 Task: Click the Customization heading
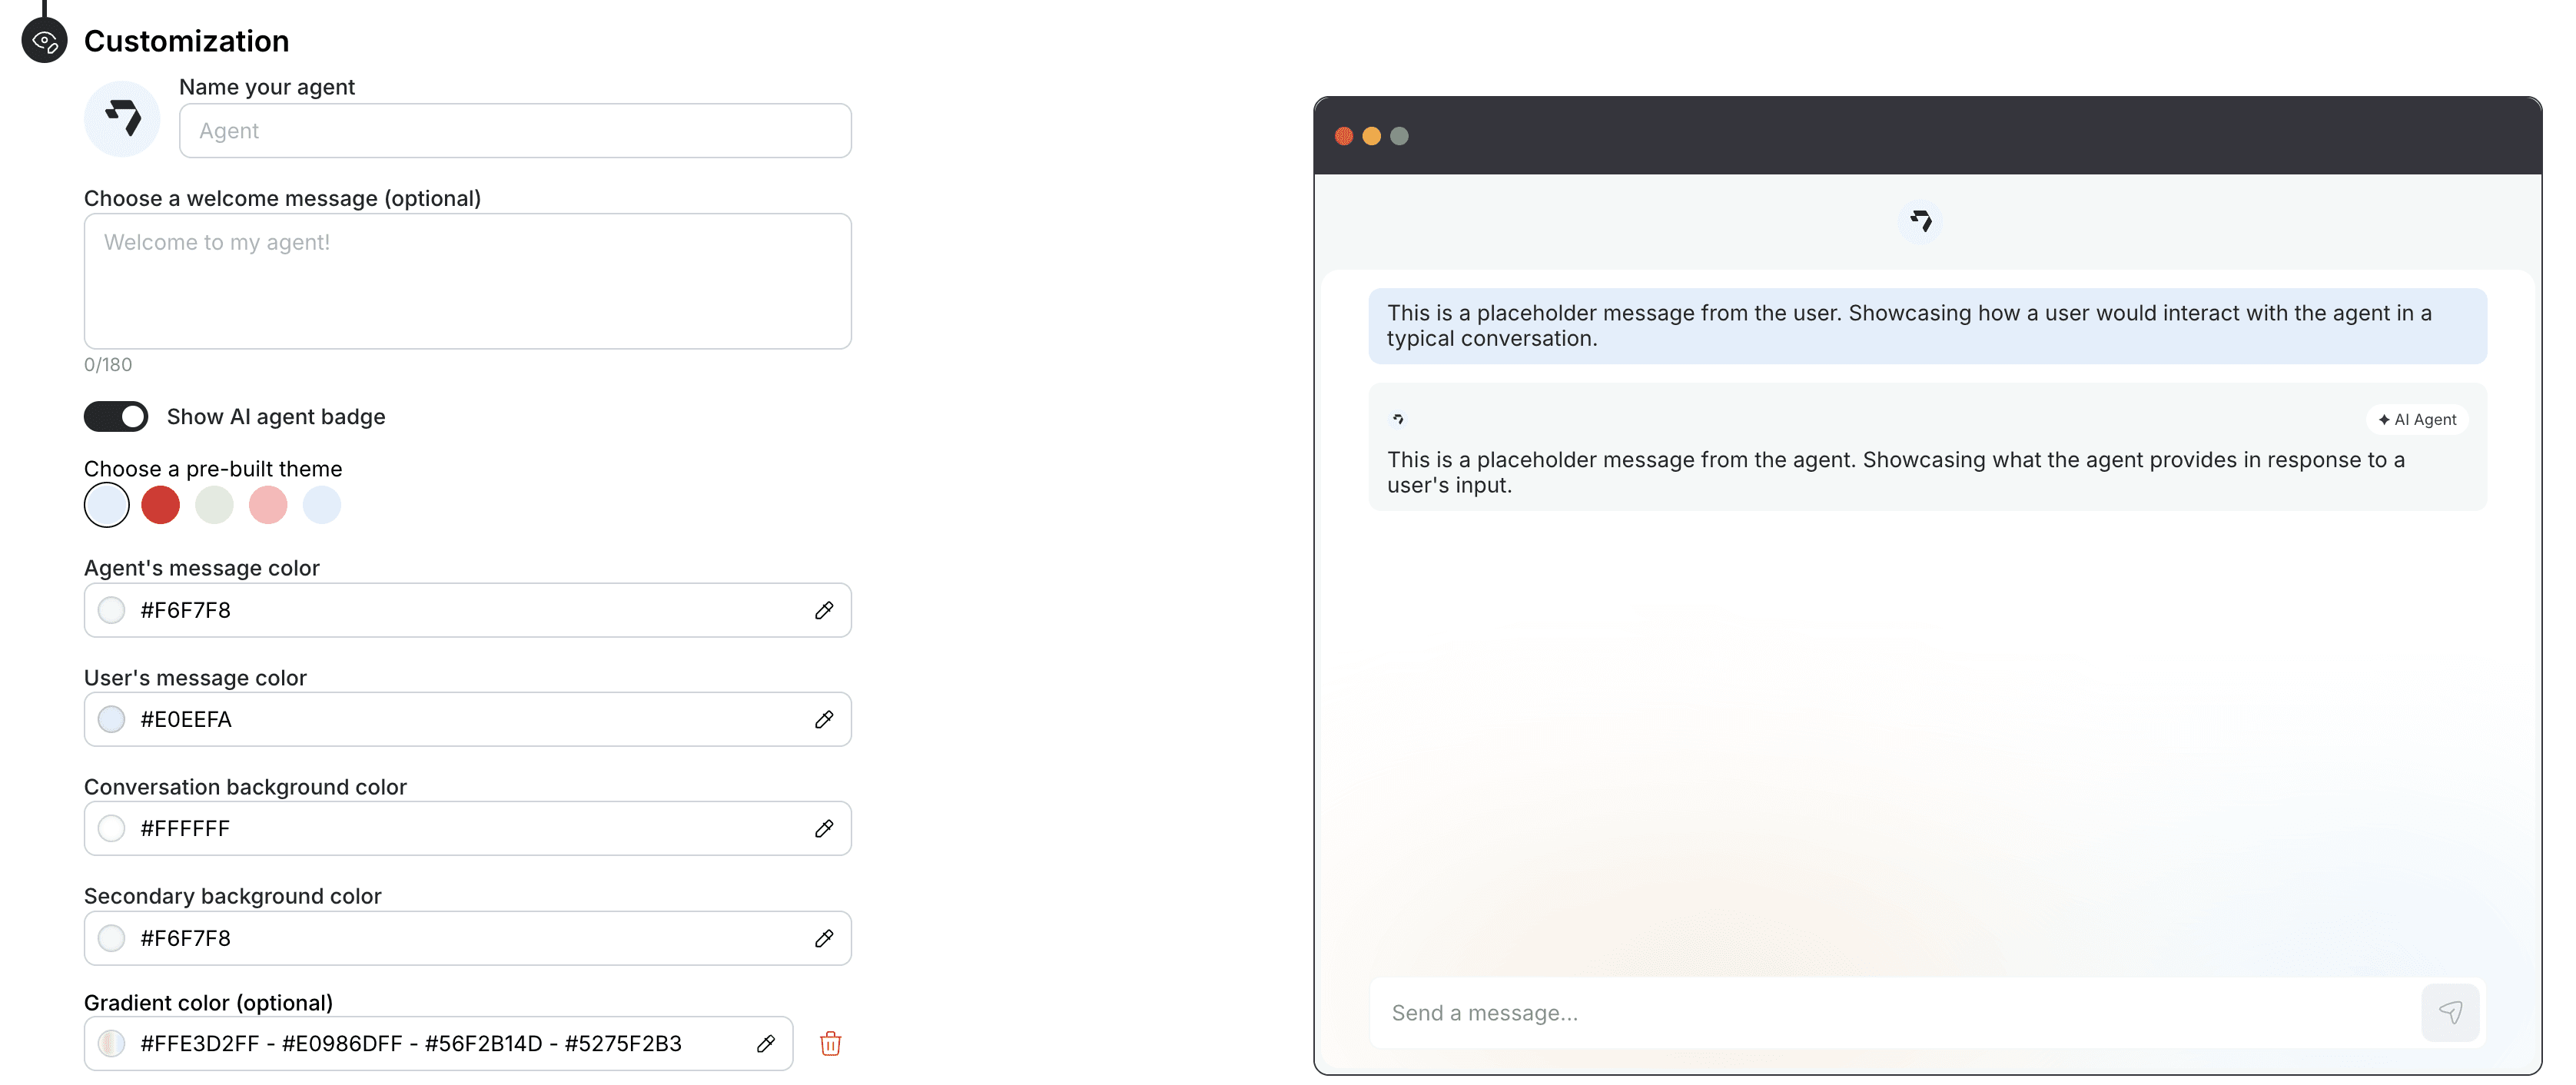point(187,41)
